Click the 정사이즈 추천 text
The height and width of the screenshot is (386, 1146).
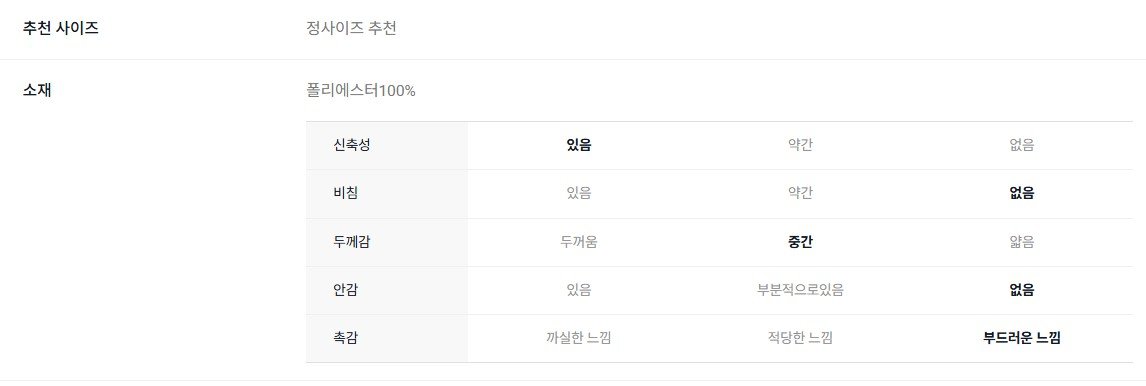[352, 29]
